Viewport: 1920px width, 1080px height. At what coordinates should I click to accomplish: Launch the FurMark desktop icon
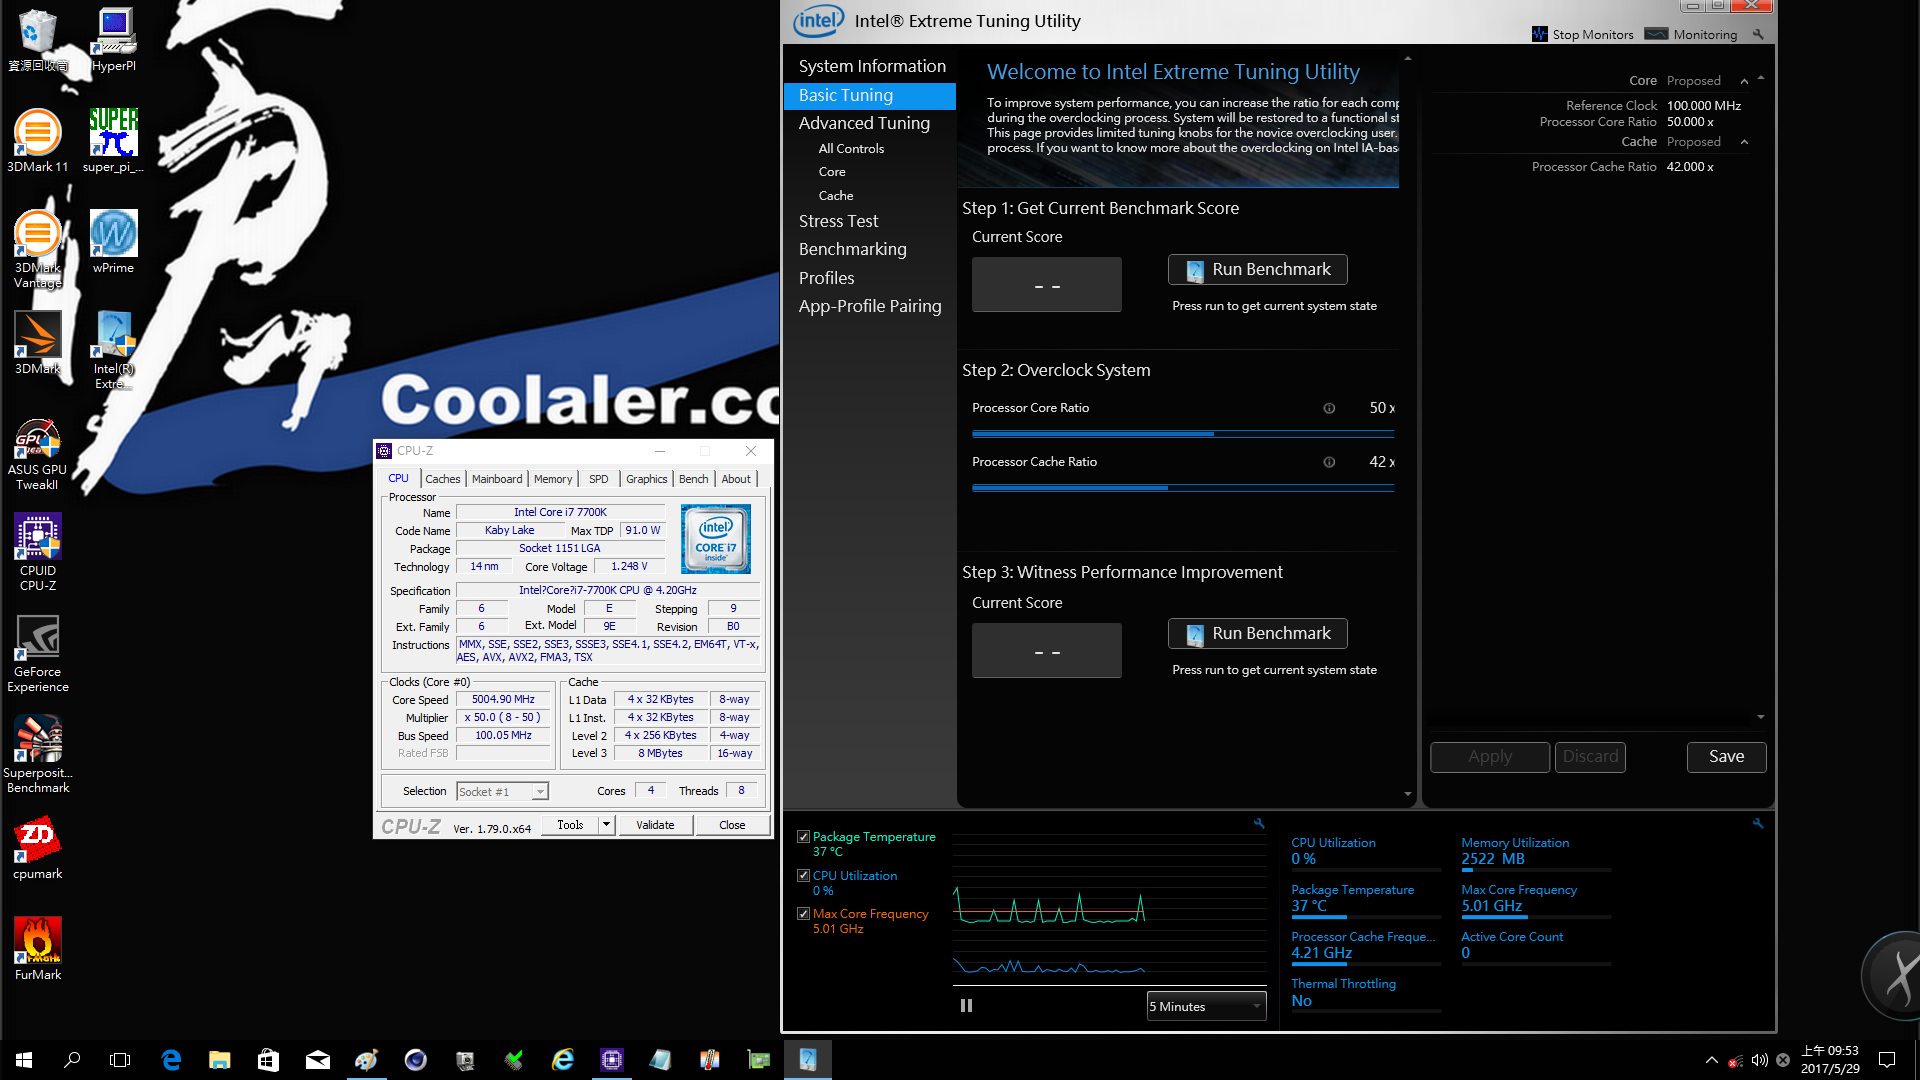point(38,949)
